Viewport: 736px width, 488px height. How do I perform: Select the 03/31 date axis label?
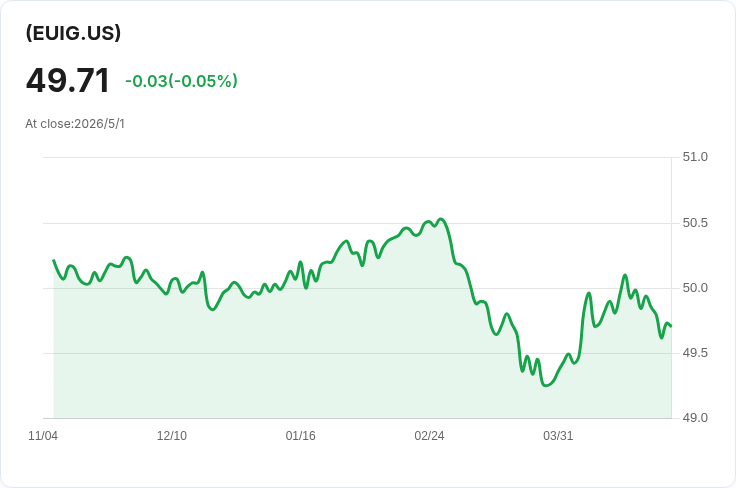coord(558,436)
